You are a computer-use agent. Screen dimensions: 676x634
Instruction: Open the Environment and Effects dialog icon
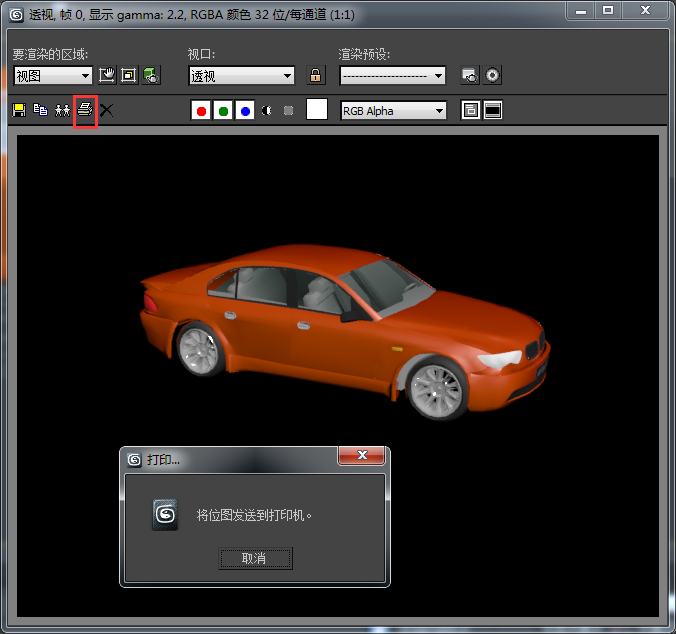click(x=492, y=75)
